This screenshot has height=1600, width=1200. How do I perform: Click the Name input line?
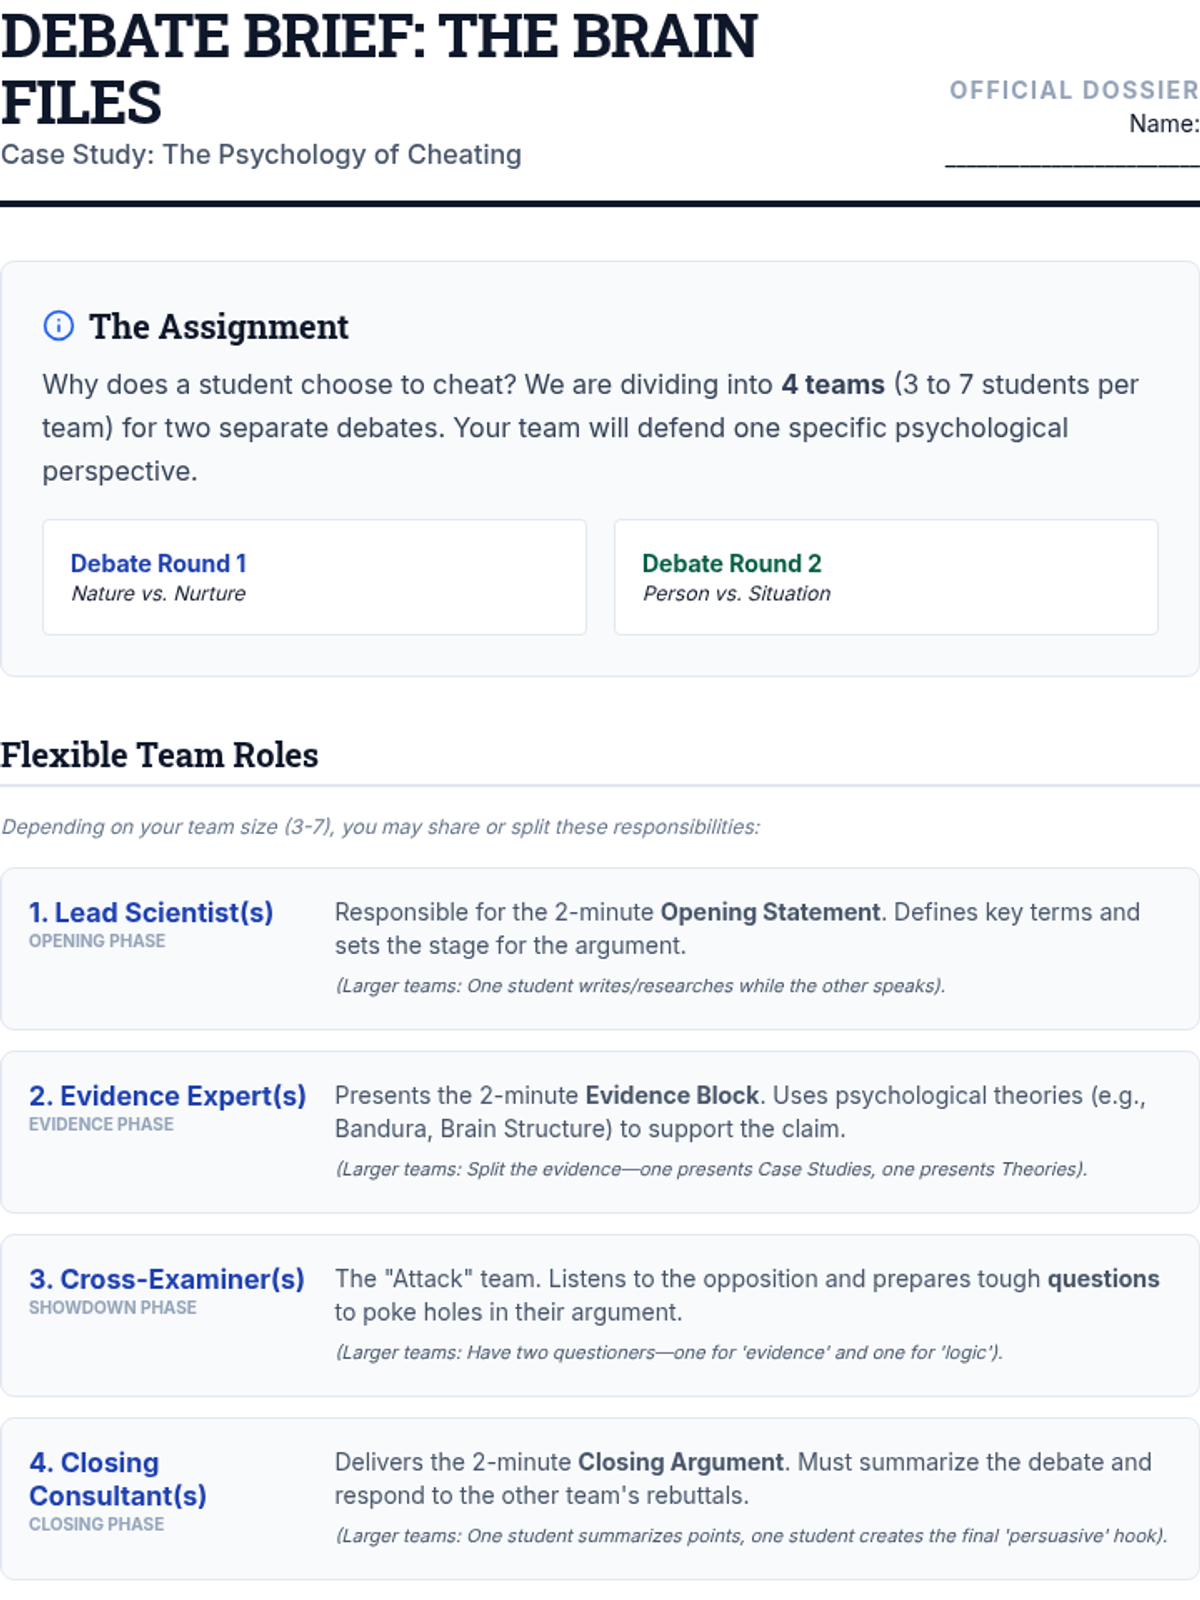(x=1072, y=156)
